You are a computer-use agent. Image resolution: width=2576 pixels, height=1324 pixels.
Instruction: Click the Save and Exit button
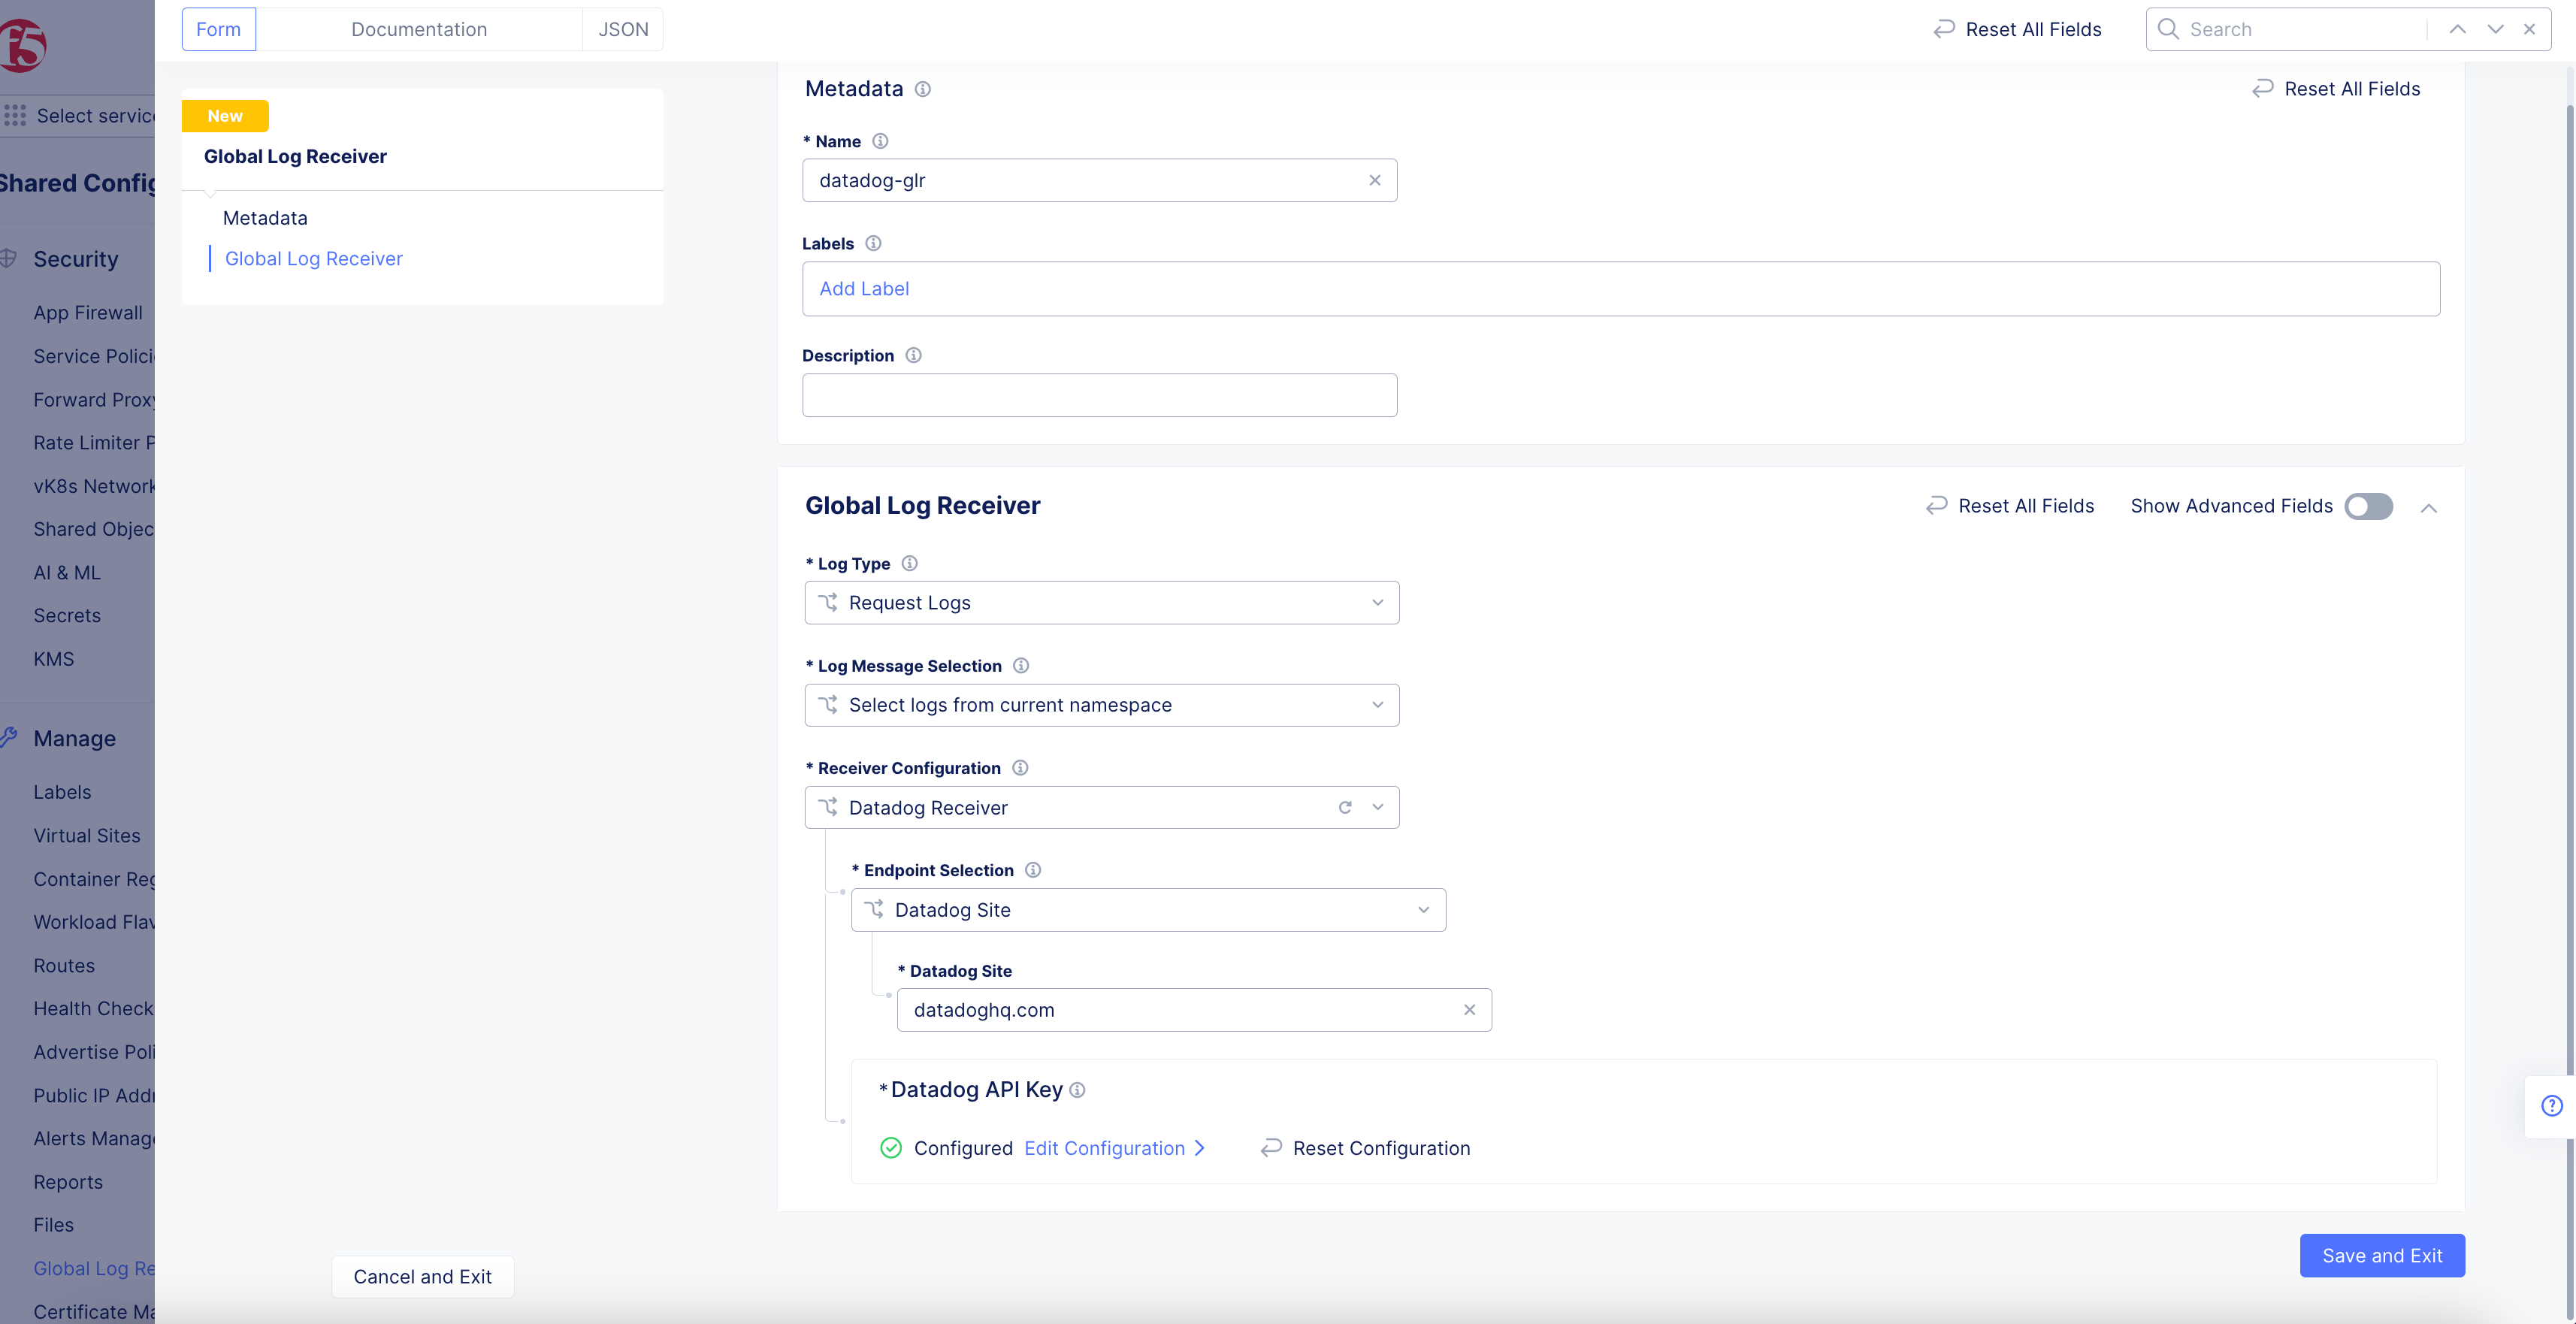pos(2382,1255)
